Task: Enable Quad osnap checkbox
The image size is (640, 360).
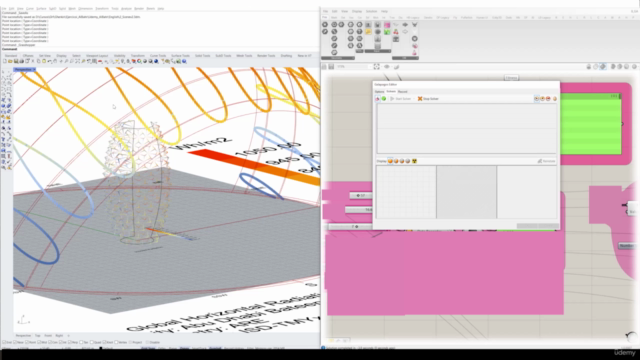Action: tap(91, 342)
